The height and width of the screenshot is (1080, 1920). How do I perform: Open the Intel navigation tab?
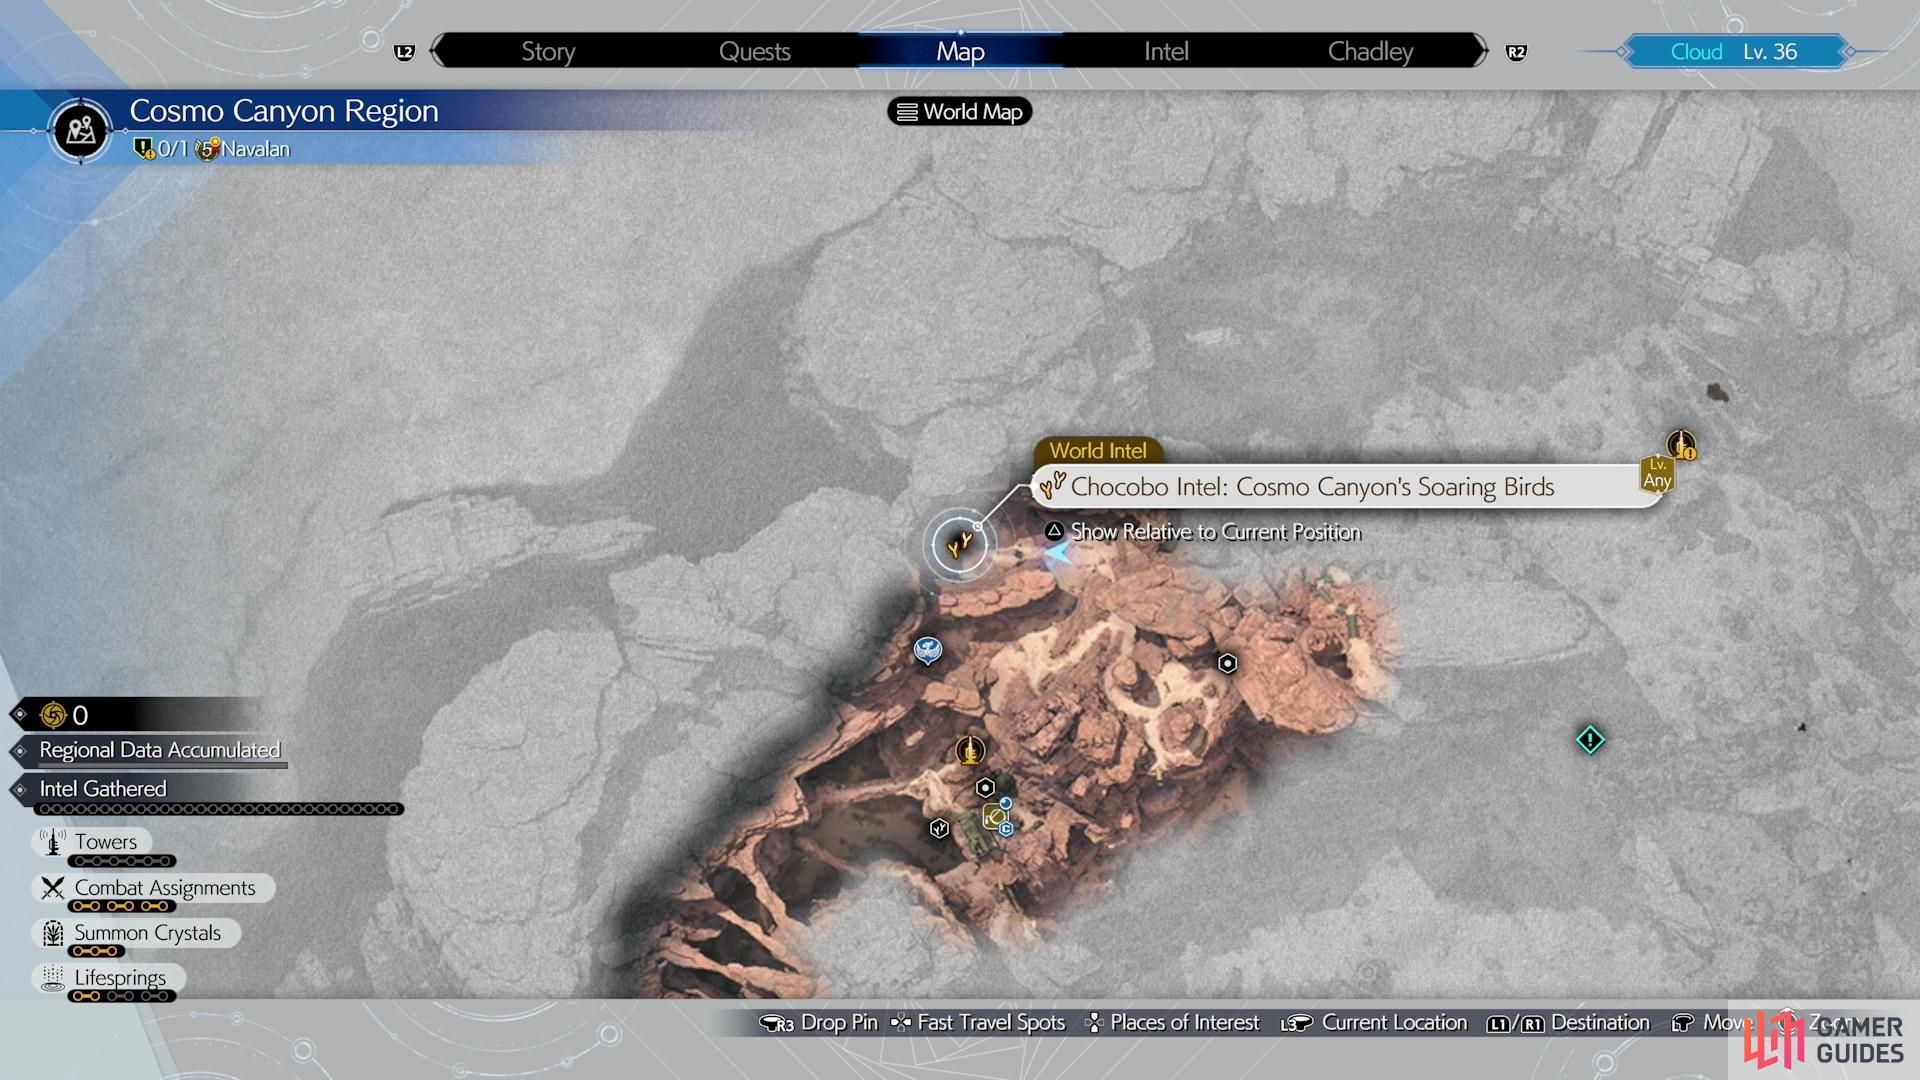click(x=1168, y=50)
